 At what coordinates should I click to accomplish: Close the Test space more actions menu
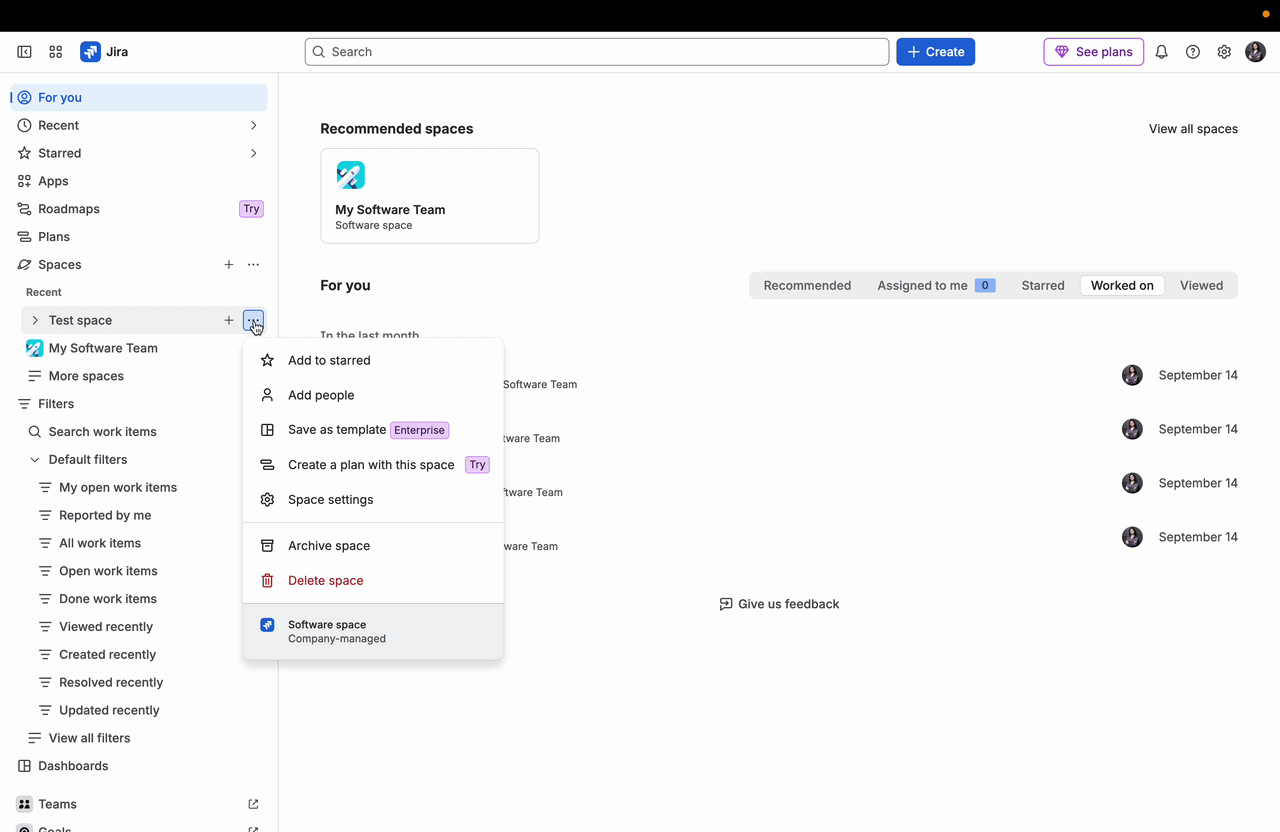tap(254, 320)
